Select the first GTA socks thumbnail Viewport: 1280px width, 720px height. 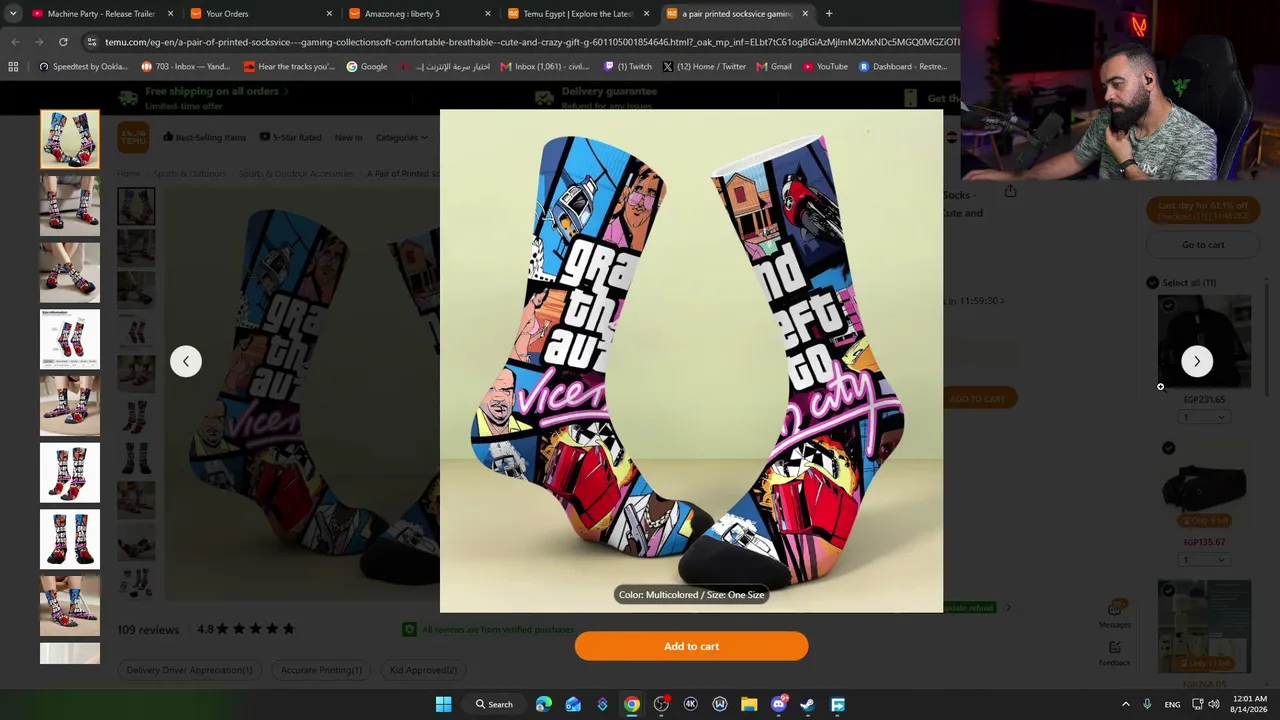[70, 139]
